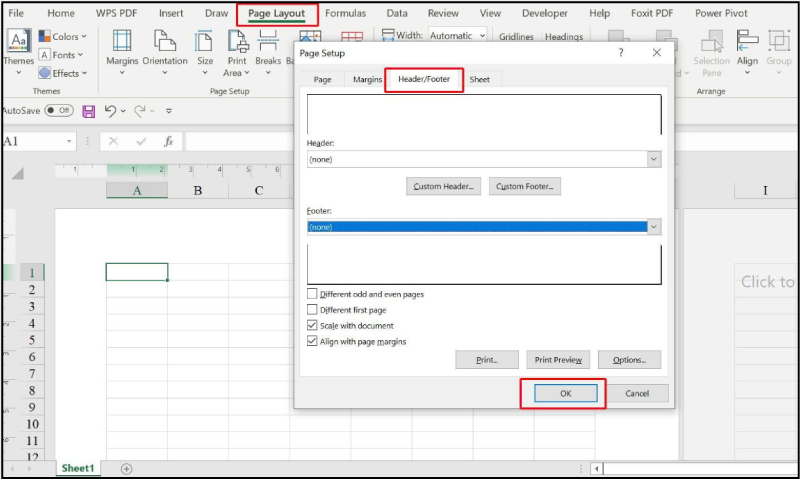800x479 pixels.
Task: Toggle the AutoSave switch
Action: click(59, 111)
